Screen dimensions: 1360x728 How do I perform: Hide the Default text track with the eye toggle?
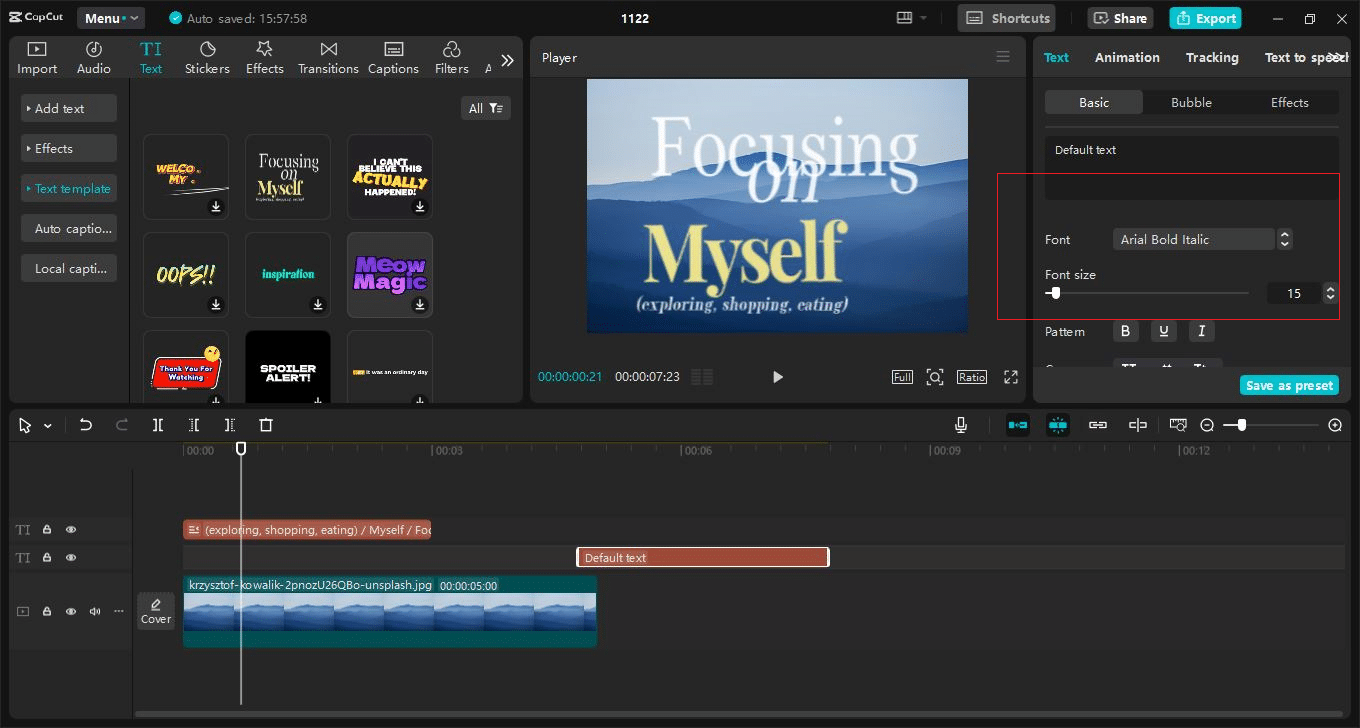(x=71, y=557)
